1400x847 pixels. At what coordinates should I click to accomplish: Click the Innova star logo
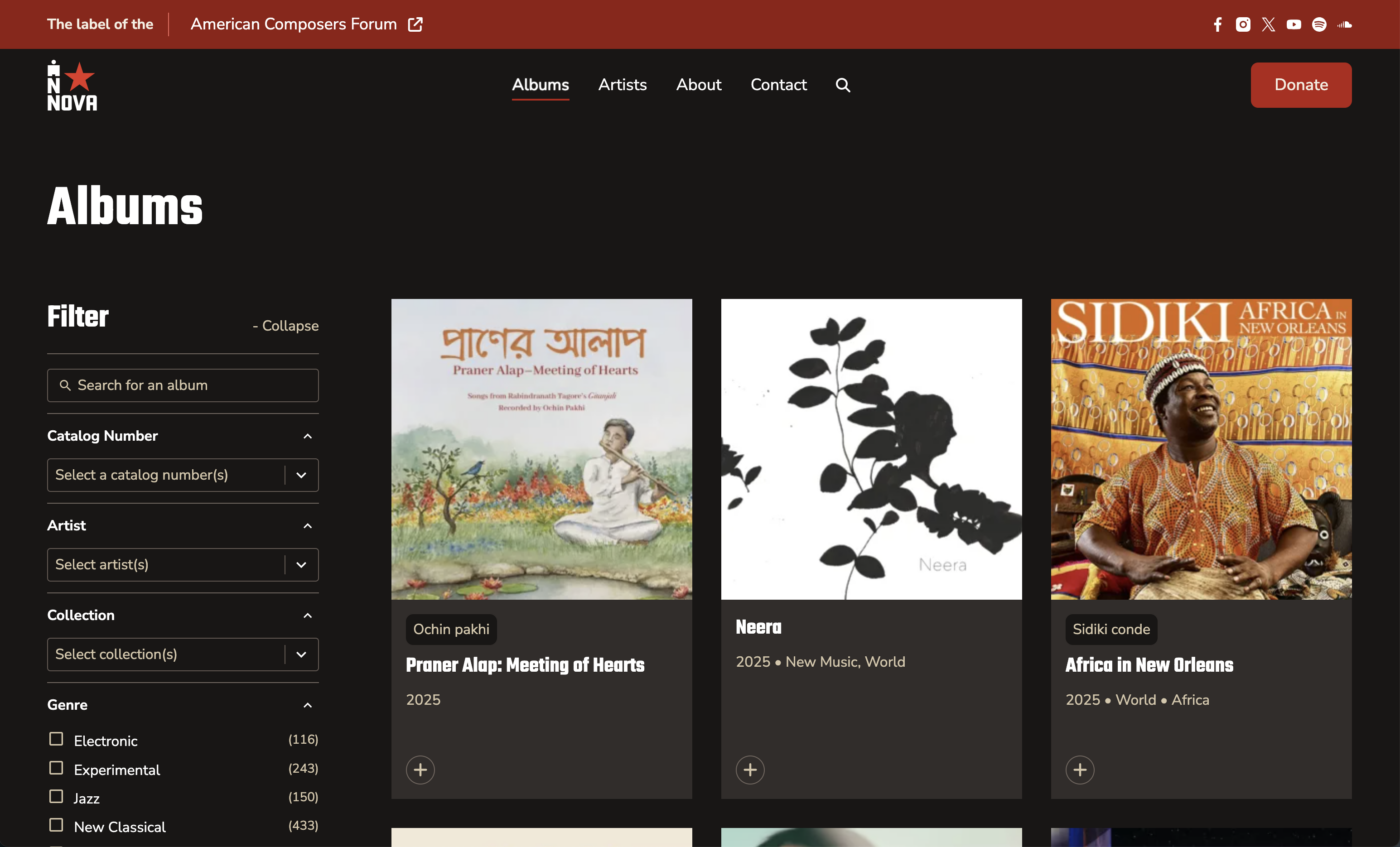[x=72, y=85]
